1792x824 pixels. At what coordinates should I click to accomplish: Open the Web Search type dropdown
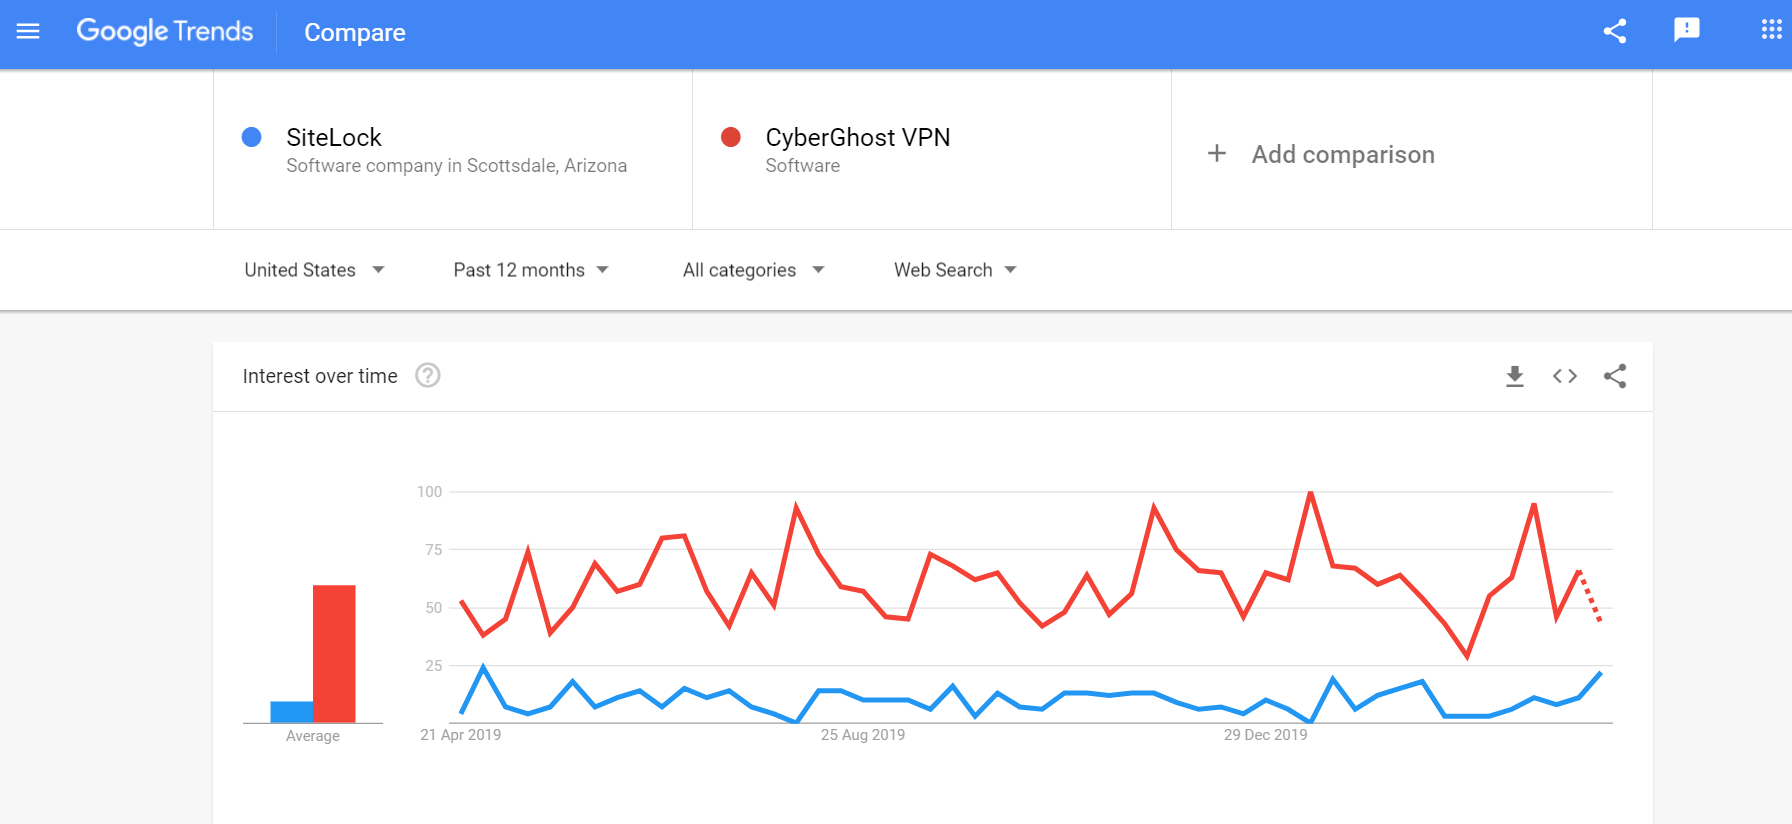[955, 270]
